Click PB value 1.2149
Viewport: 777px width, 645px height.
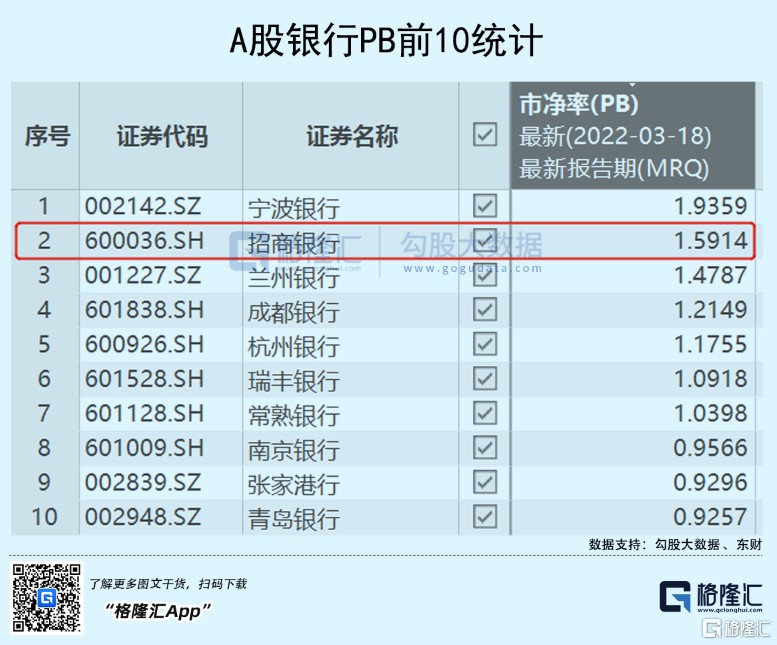711,310
